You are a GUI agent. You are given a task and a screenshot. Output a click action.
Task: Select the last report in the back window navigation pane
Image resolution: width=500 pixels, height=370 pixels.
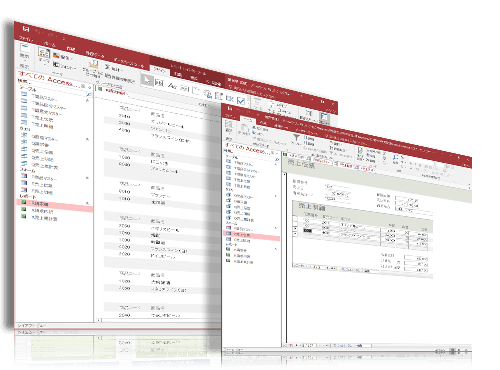coord(40,218)
